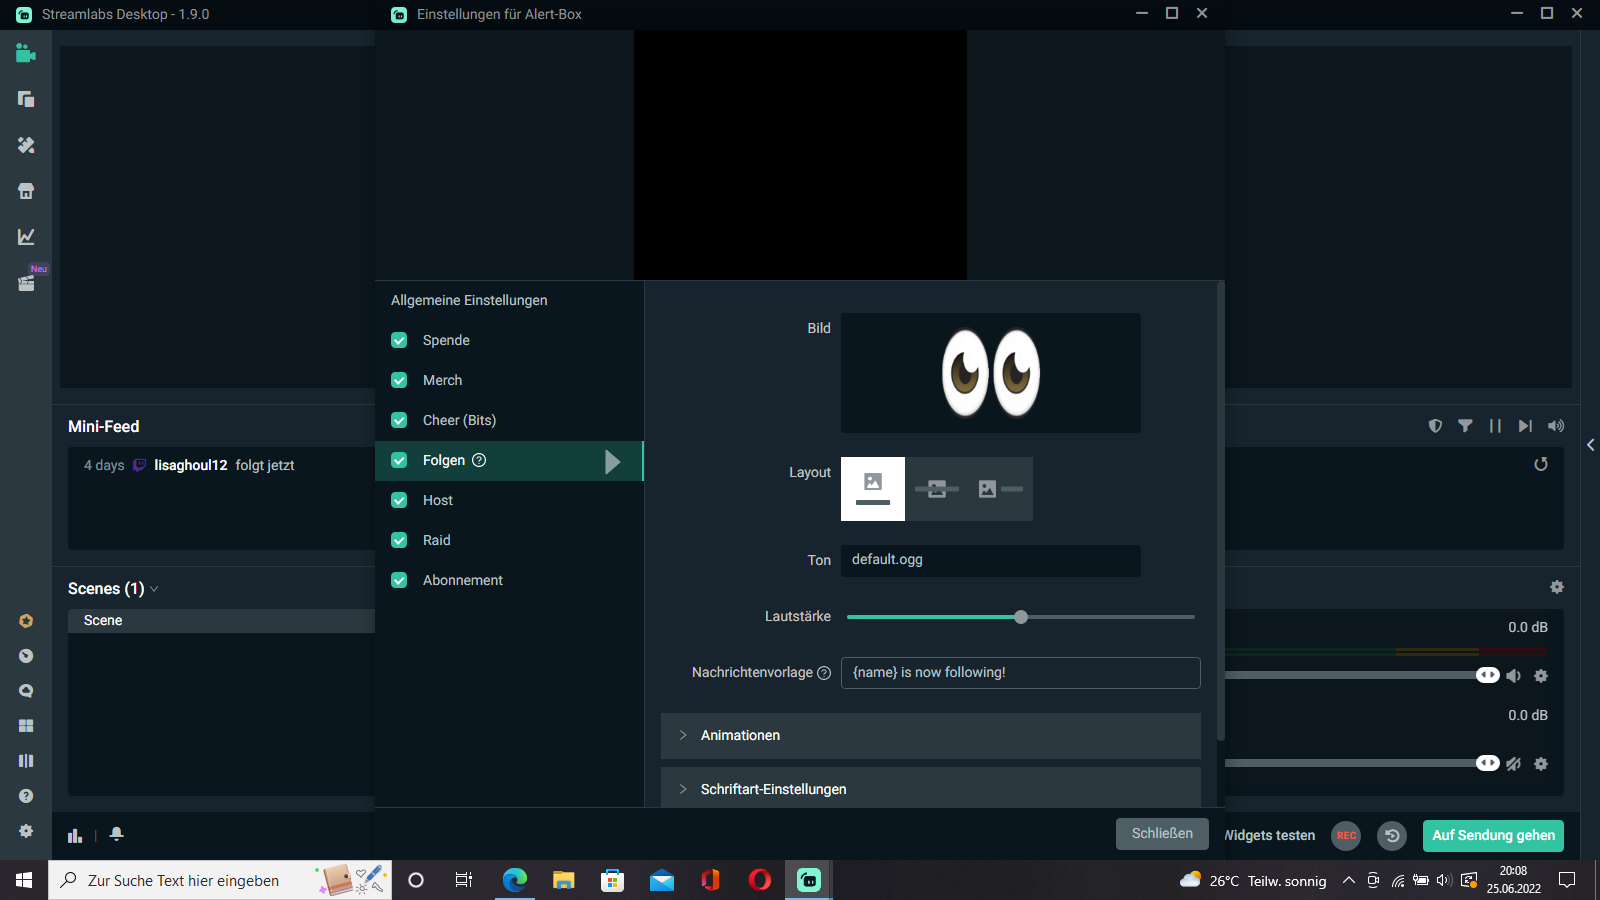This screenshot has height=900, width=1600.
Task: Select Allgemeine Einstellungen in the list
Action: point(469,300)
